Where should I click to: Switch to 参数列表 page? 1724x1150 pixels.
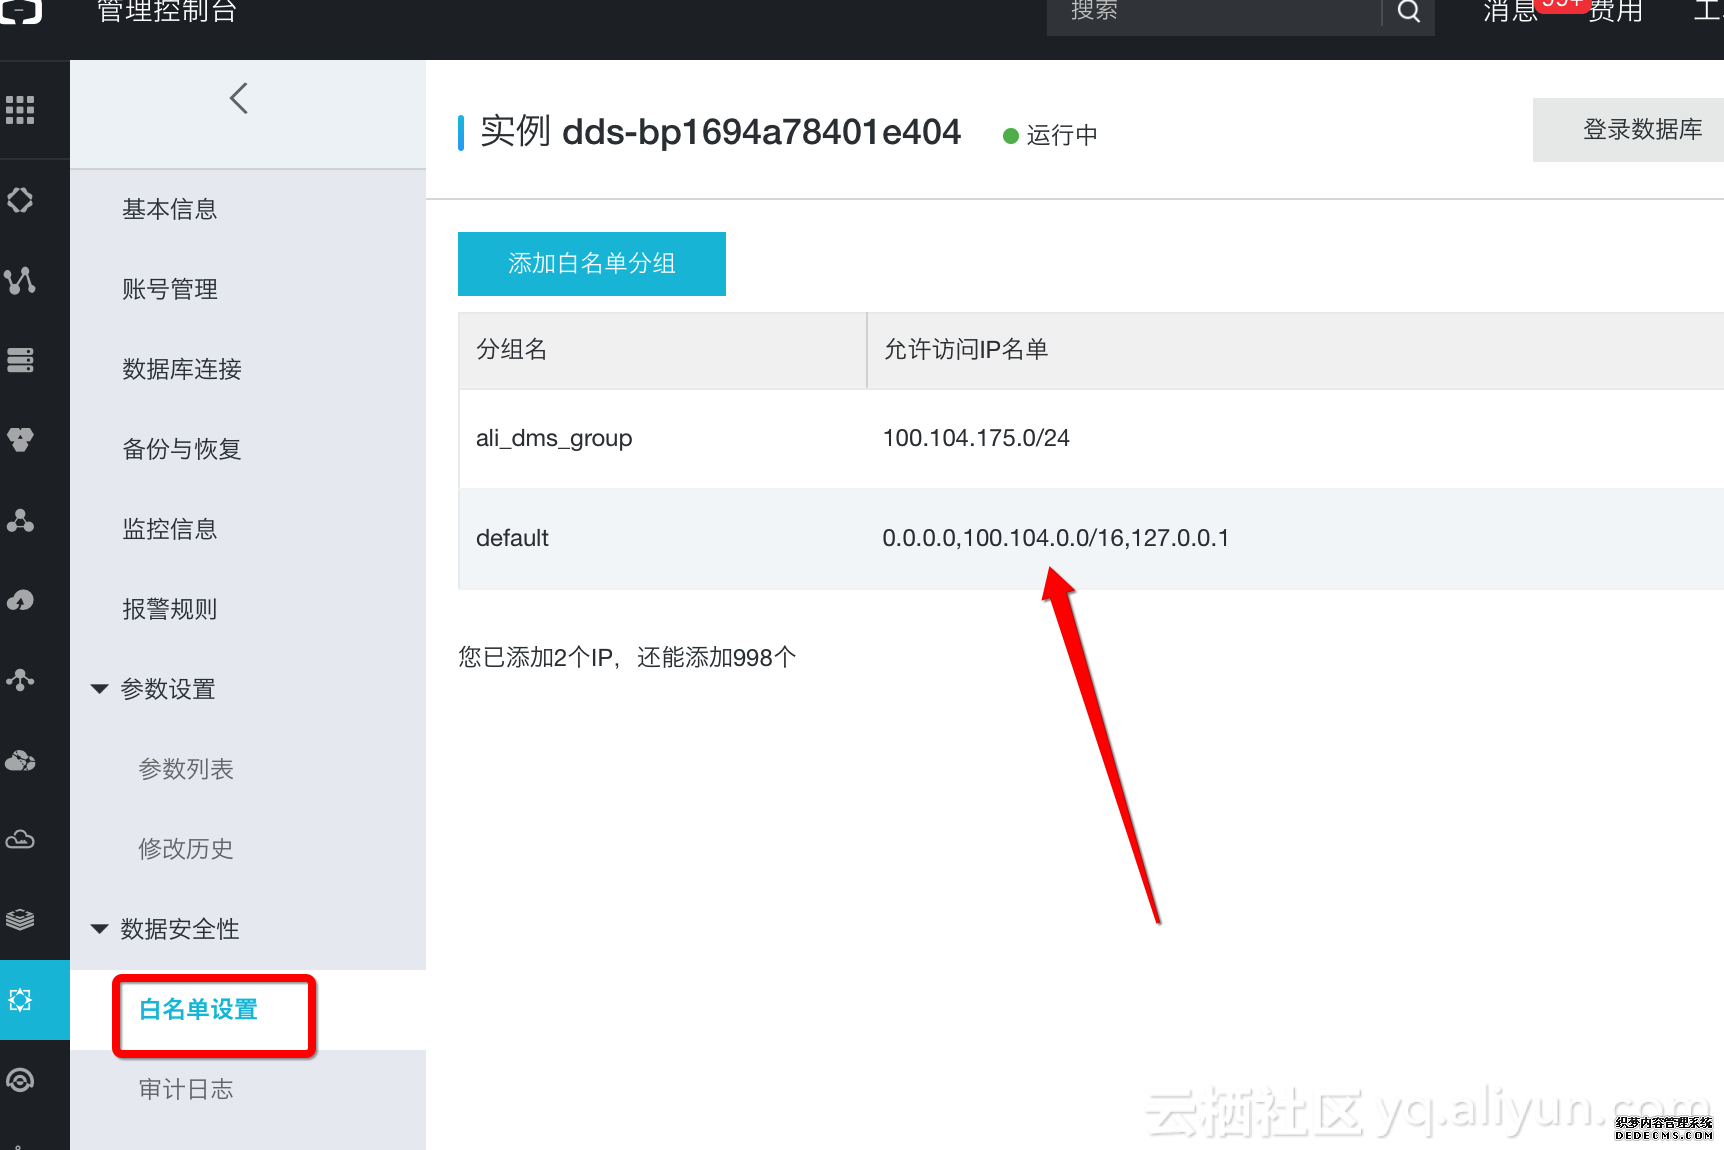[x=186, y=768]
